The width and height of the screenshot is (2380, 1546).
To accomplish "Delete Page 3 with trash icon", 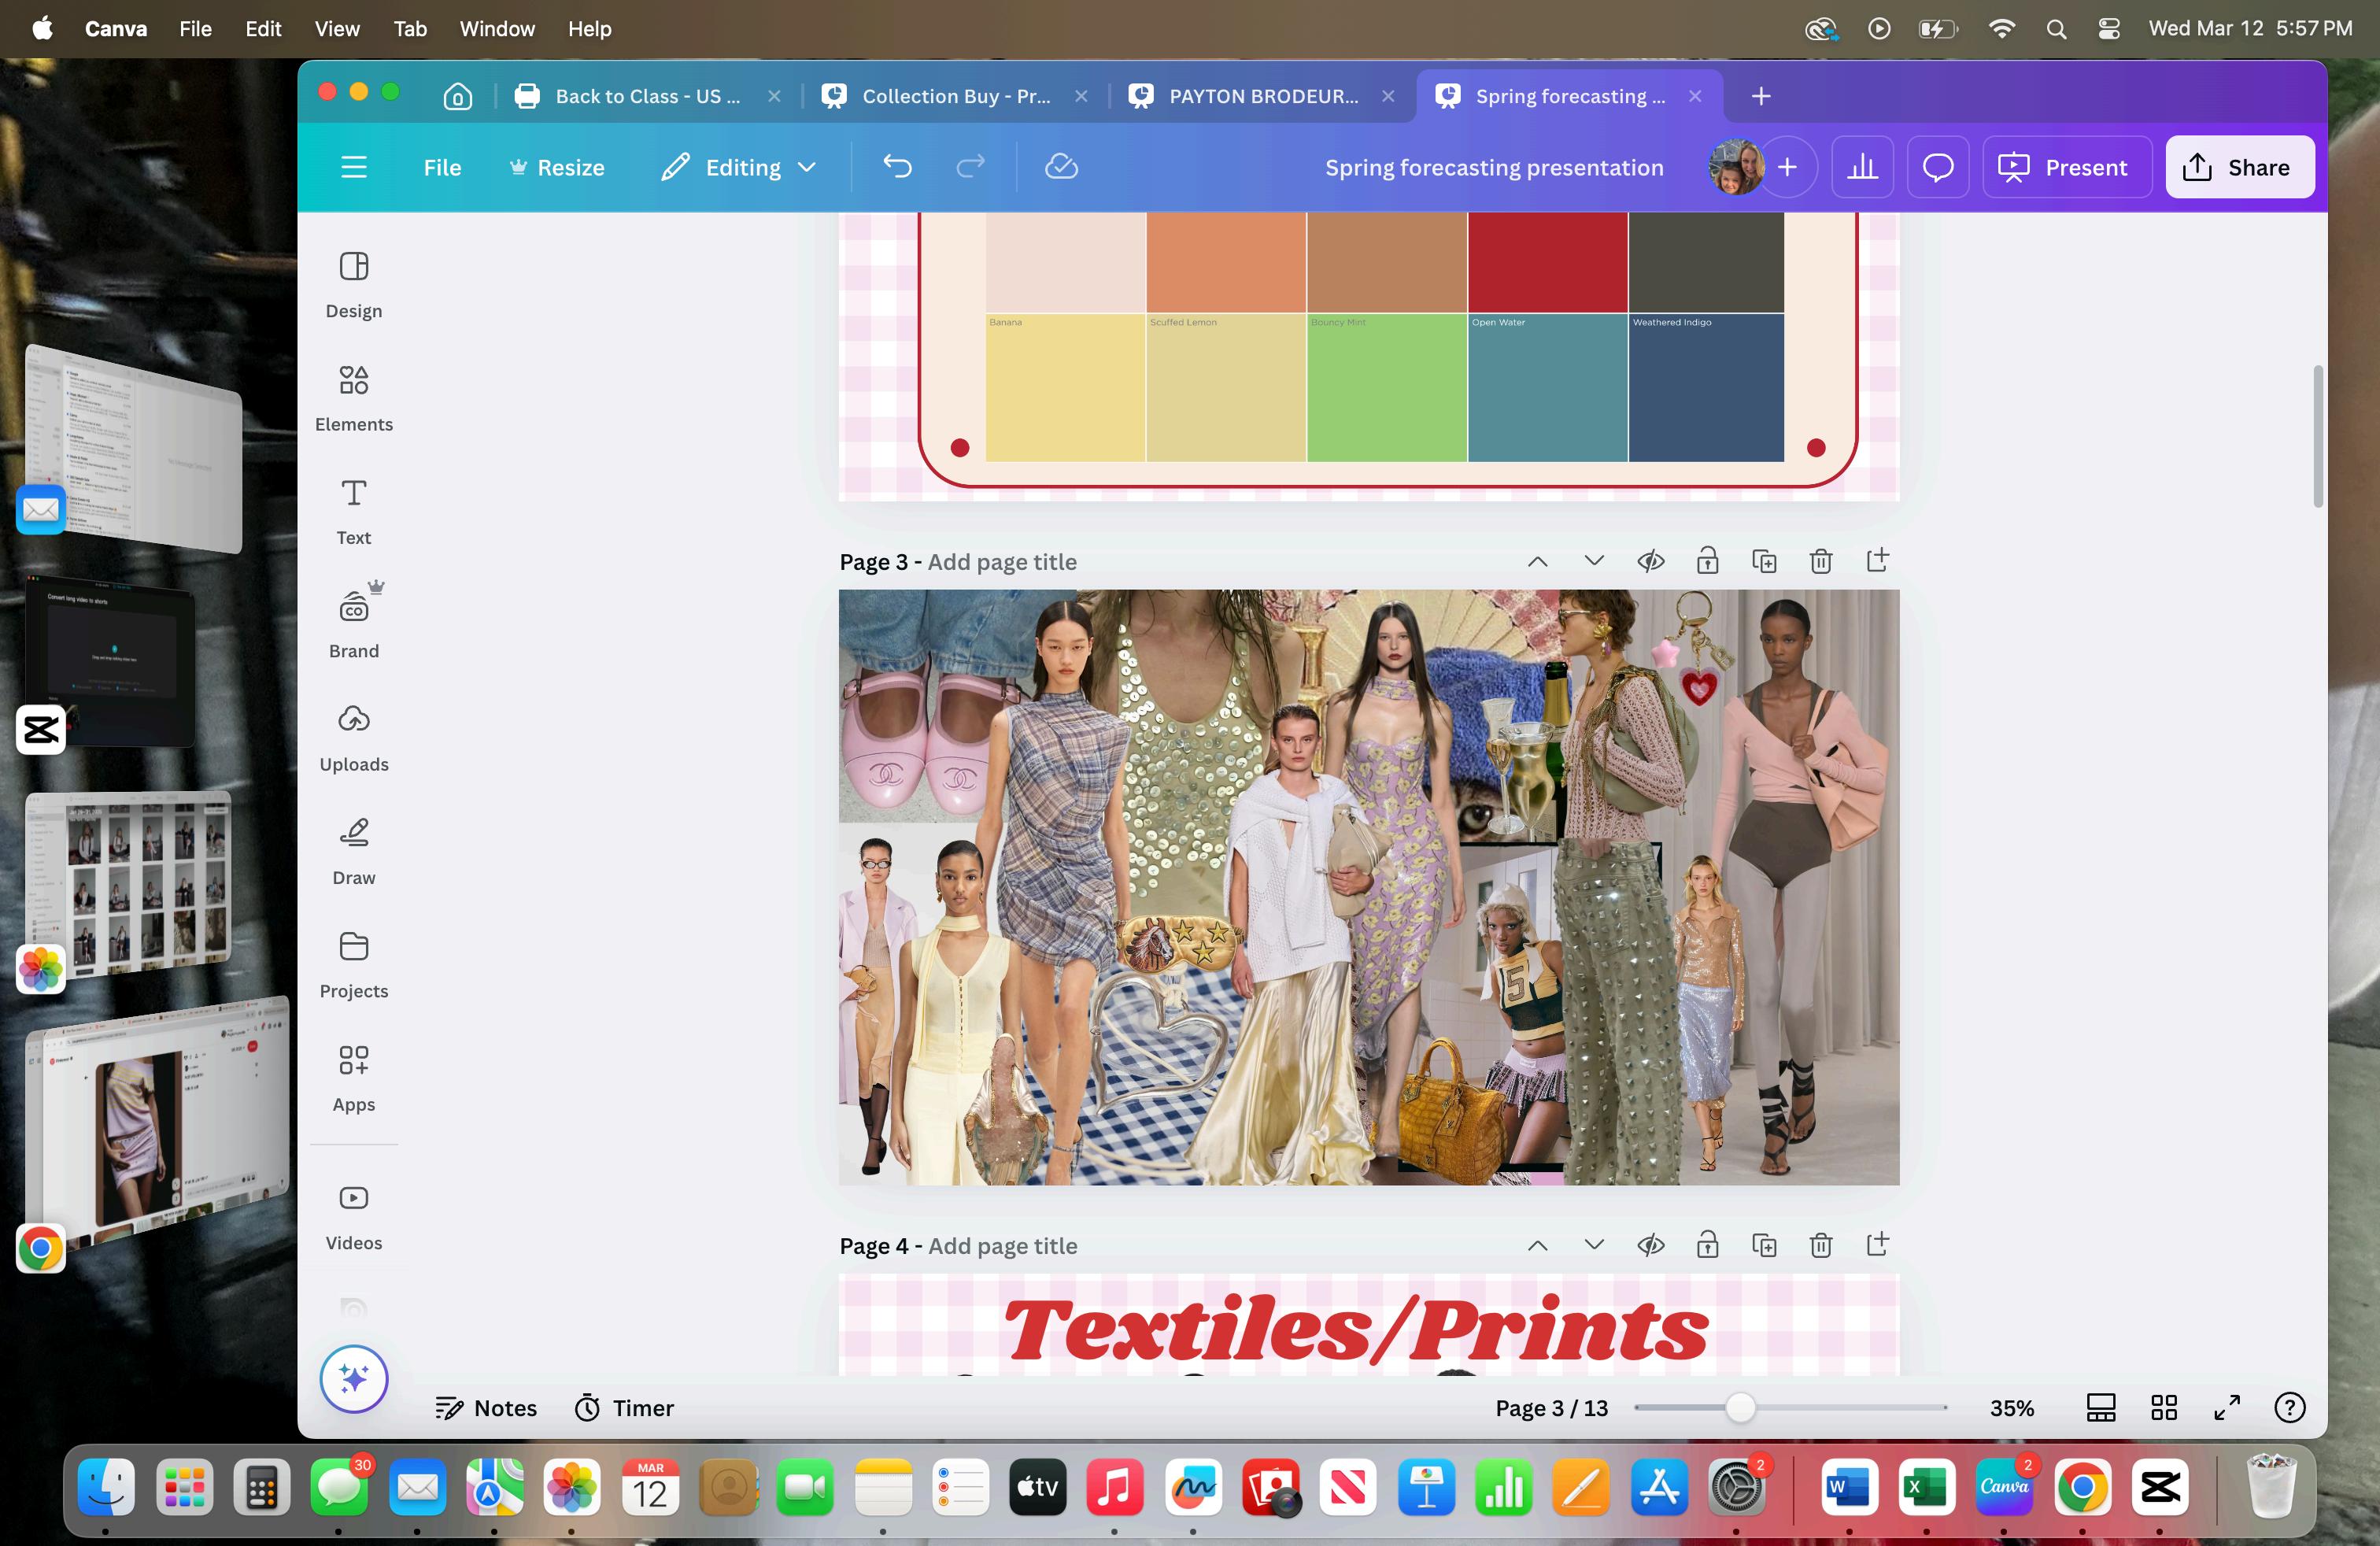I will 1820,561.
